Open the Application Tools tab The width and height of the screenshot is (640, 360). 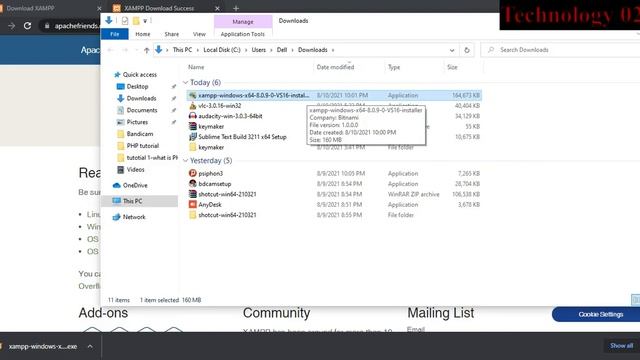[243, 34]
